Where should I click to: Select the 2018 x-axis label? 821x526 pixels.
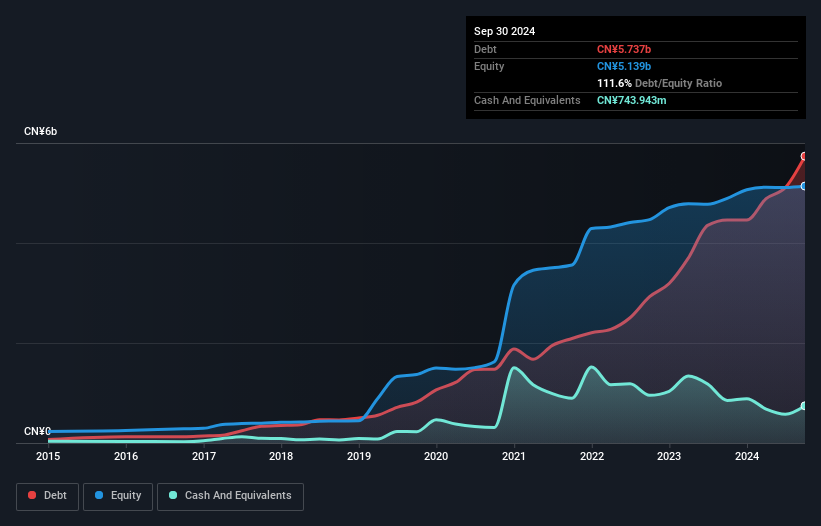pyautogui.click(x=281, y=456)
